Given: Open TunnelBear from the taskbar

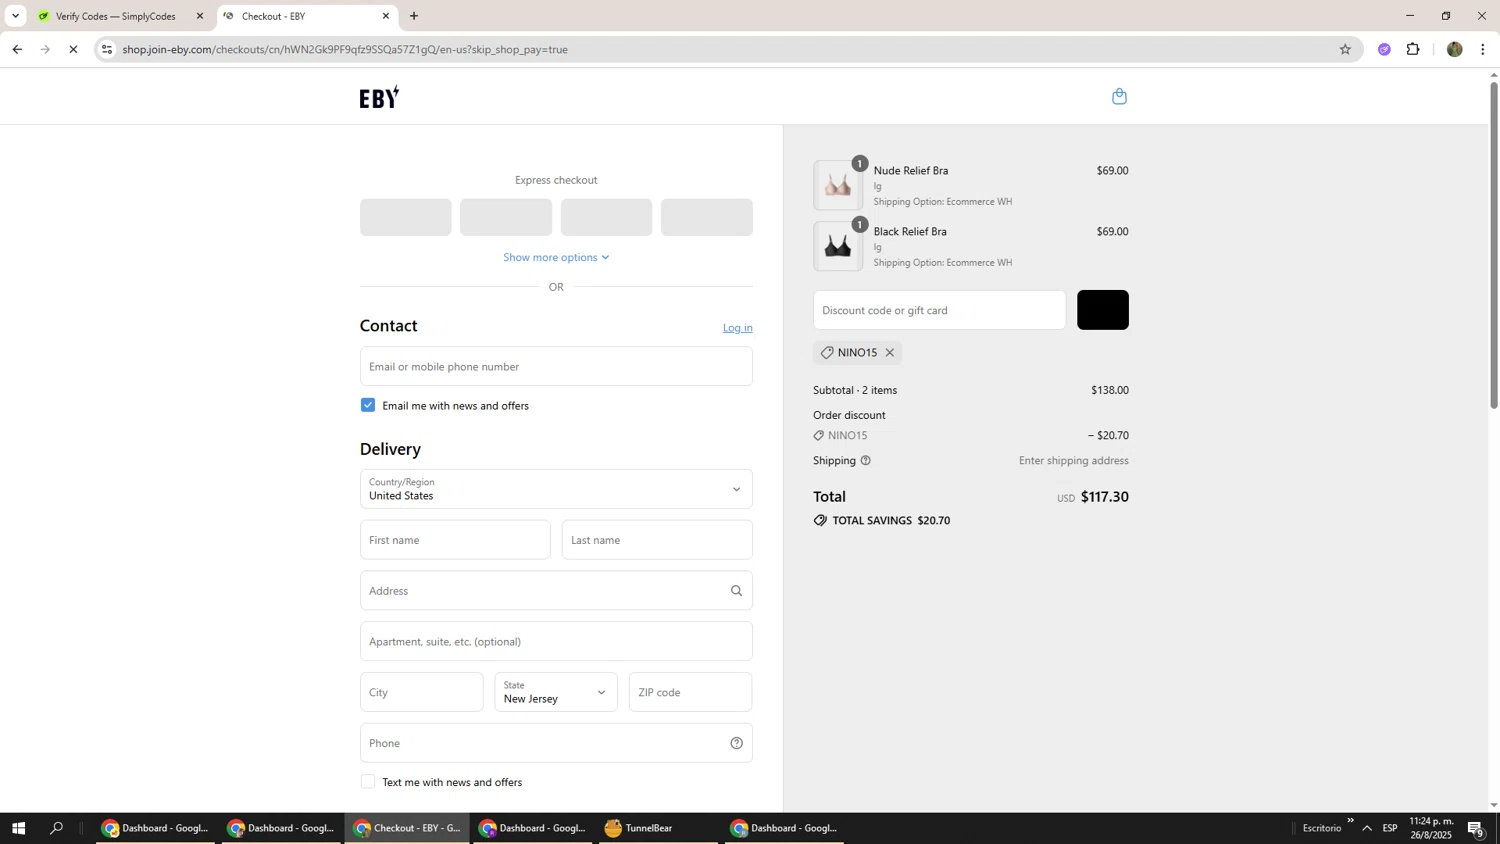Looking at the screenshot, I should [658, 828].
